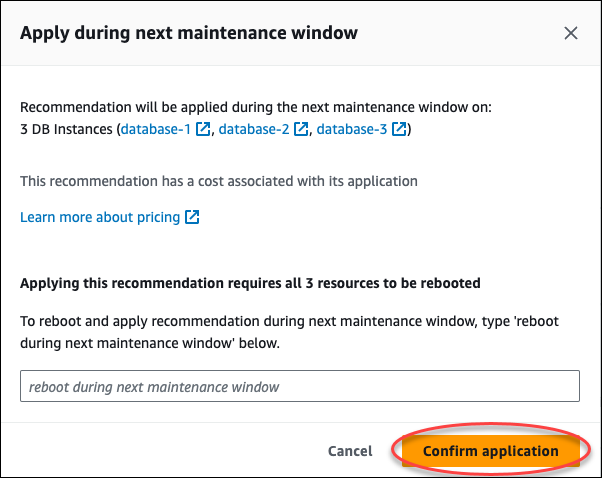Click the '3 DB Instances' text
Viewport: 602px width, 478px height.
pyautogui.click(x=66, y=129)
